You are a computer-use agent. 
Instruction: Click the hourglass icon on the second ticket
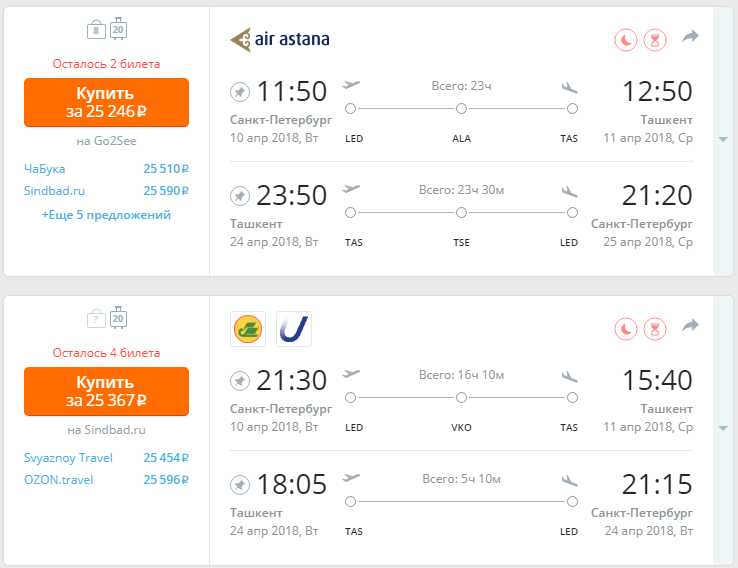655,329
